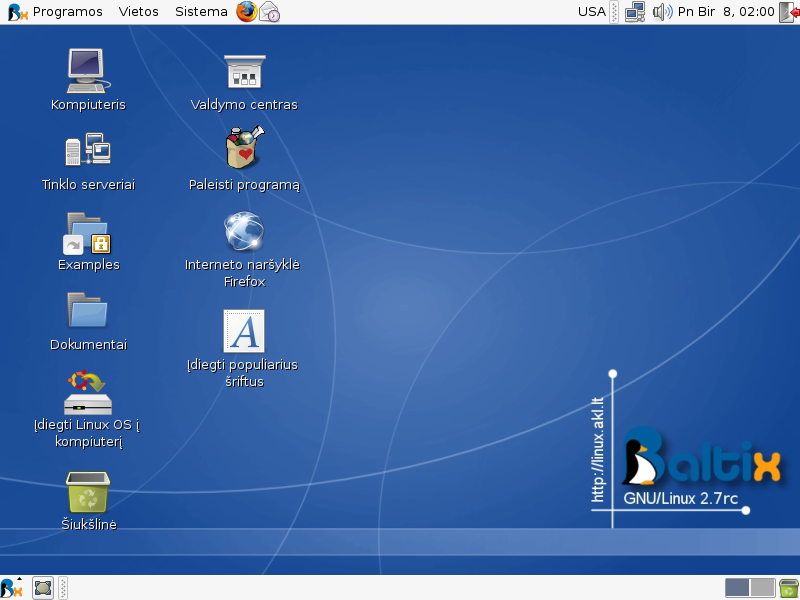Click the network status tray icon
The image size is (800, 600).
point(634,12)
